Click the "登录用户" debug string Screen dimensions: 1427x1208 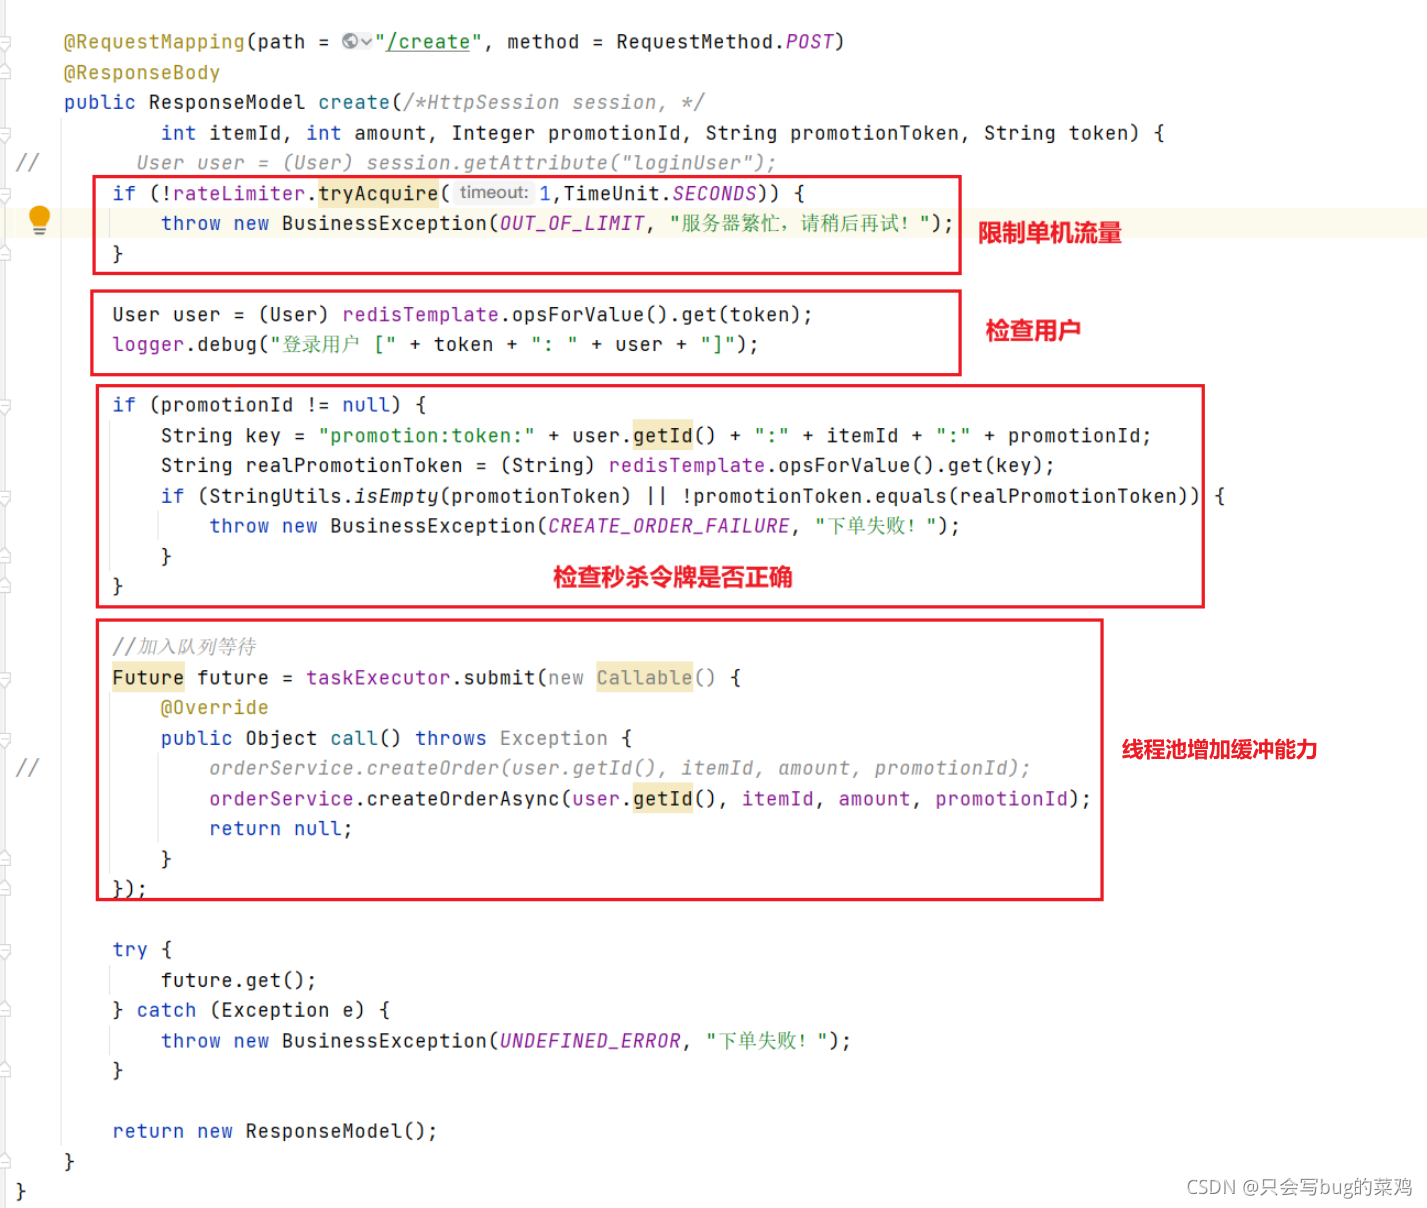(333, 344)
